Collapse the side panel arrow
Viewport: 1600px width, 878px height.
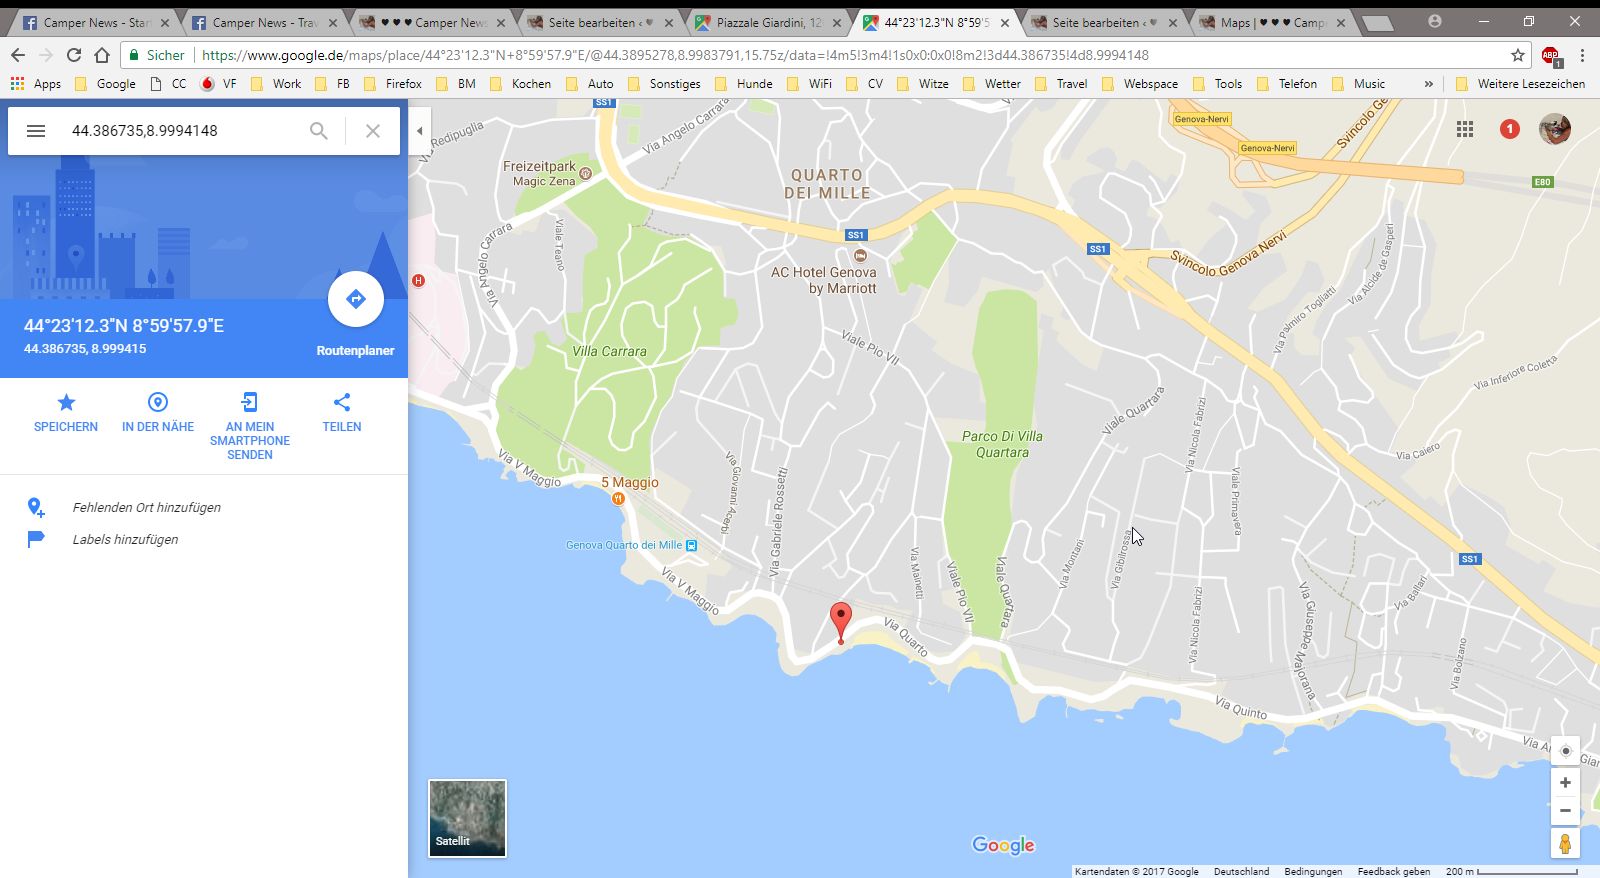(x=420, y=131)
